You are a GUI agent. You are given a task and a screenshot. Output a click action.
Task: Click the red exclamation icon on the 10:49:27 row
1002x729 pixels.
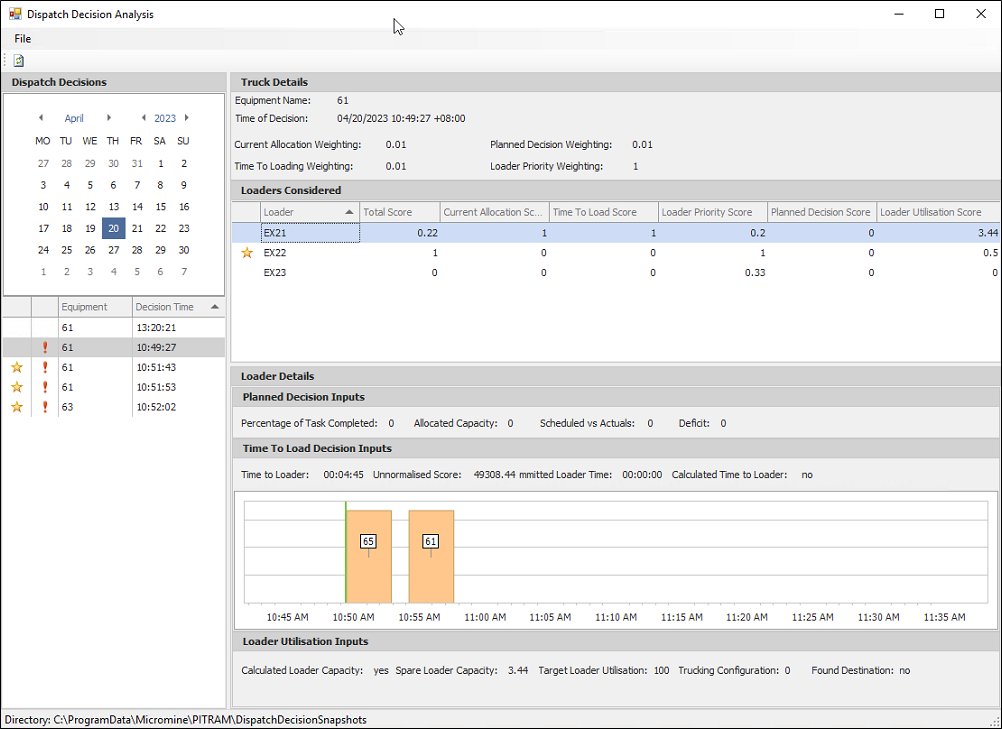pyautogui.click(x=44, y=347)
